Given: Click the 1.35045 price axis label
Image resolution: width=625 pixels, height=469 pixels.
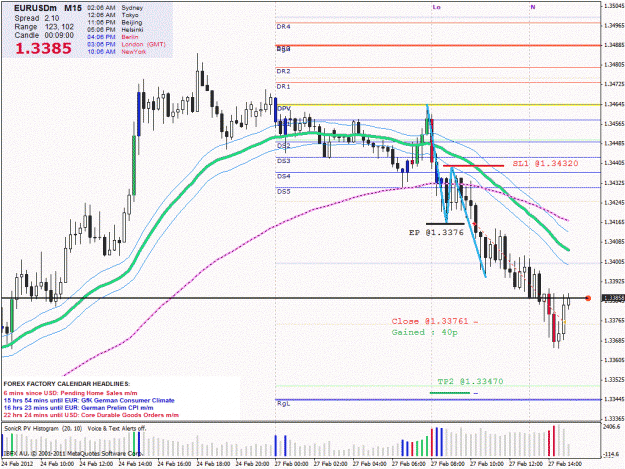Looking at the screenshot, I should click(x=614, y=6).
